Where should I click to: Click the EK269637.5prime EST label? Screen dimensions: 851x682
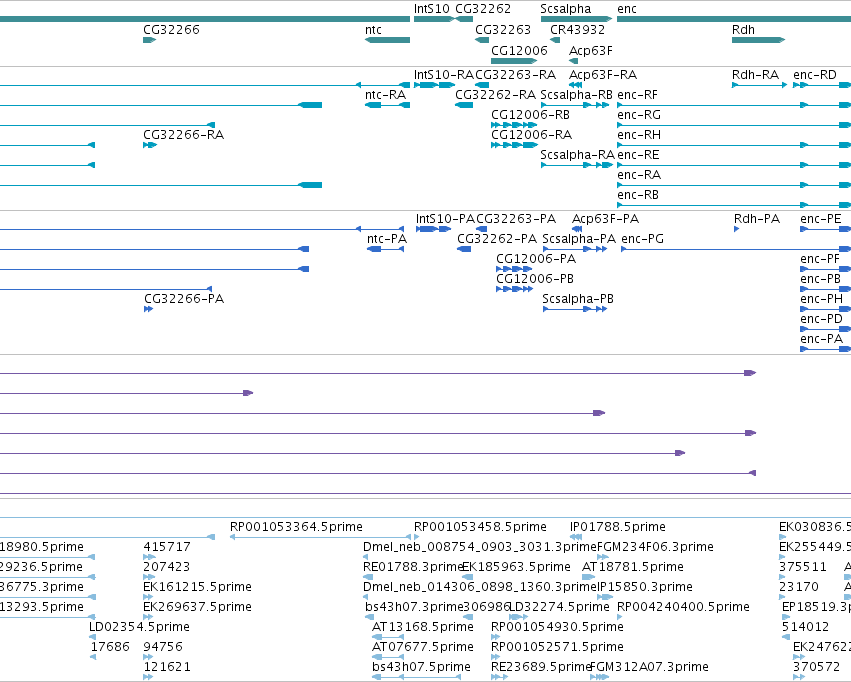tap(197, 607)
